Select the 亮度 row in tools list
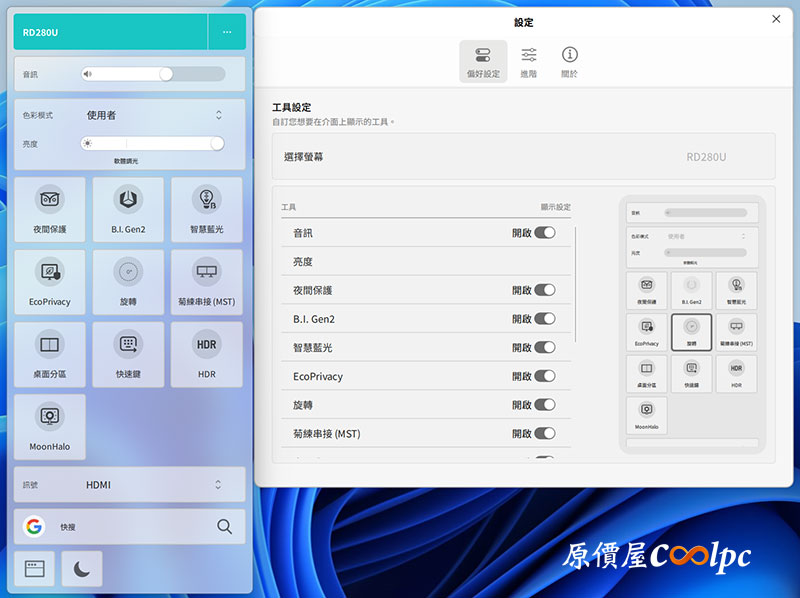This screenshot has width=800, height=598. (426, 261)
